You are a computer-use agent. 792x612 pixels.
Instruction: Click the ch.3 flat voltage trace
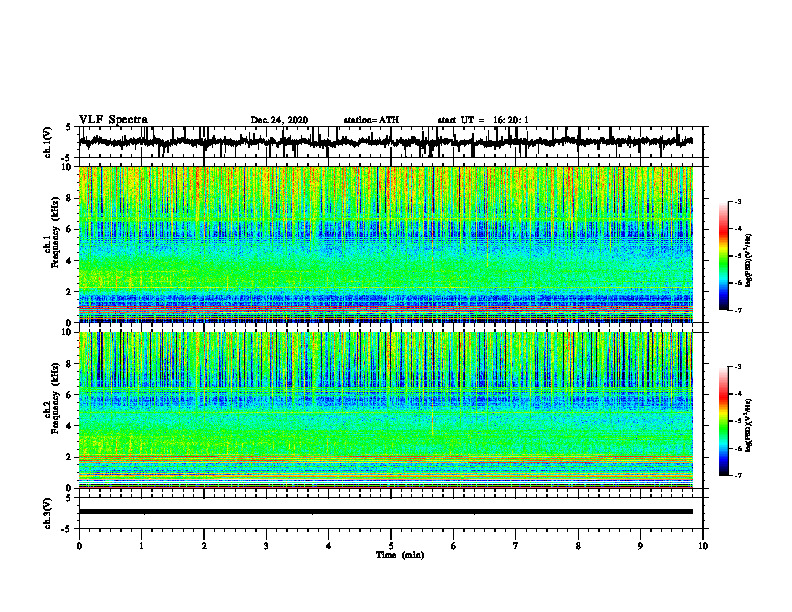(385, 512)
